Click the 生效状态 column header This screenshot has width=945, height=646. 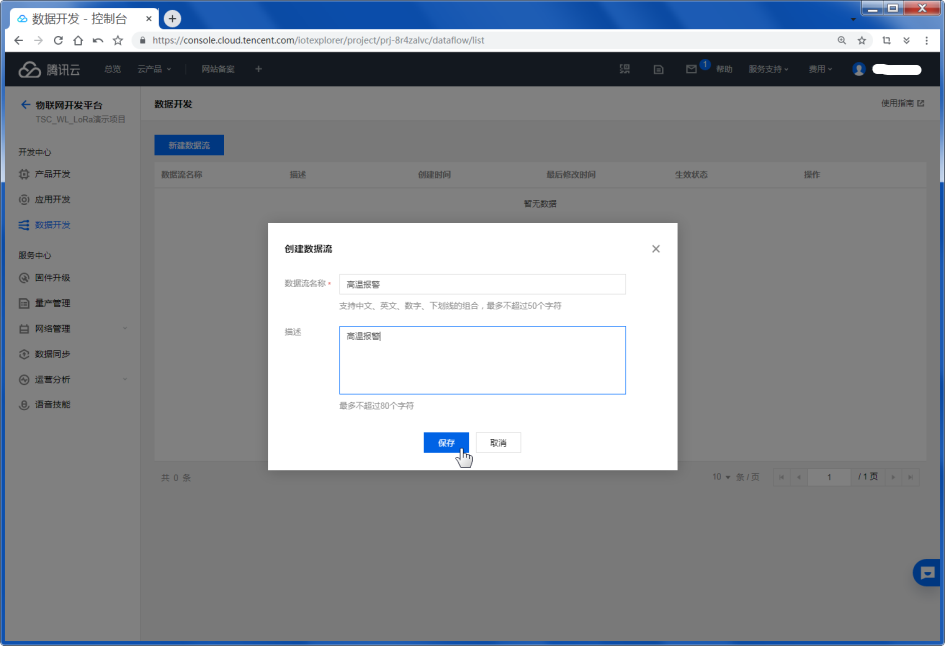tap(691, 175)
